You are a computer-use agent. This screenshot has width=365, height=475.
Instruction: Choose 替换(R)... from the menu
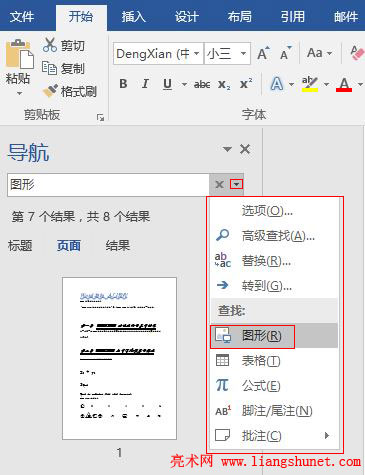pos(274,261)
